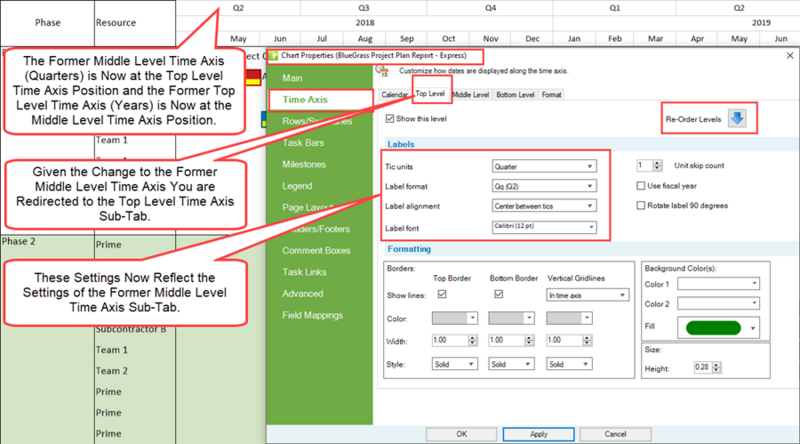Click the Q3 quarter label on time axis
Image resolution: width=800 pixels, height=444 pixels.
coord(364,8)
